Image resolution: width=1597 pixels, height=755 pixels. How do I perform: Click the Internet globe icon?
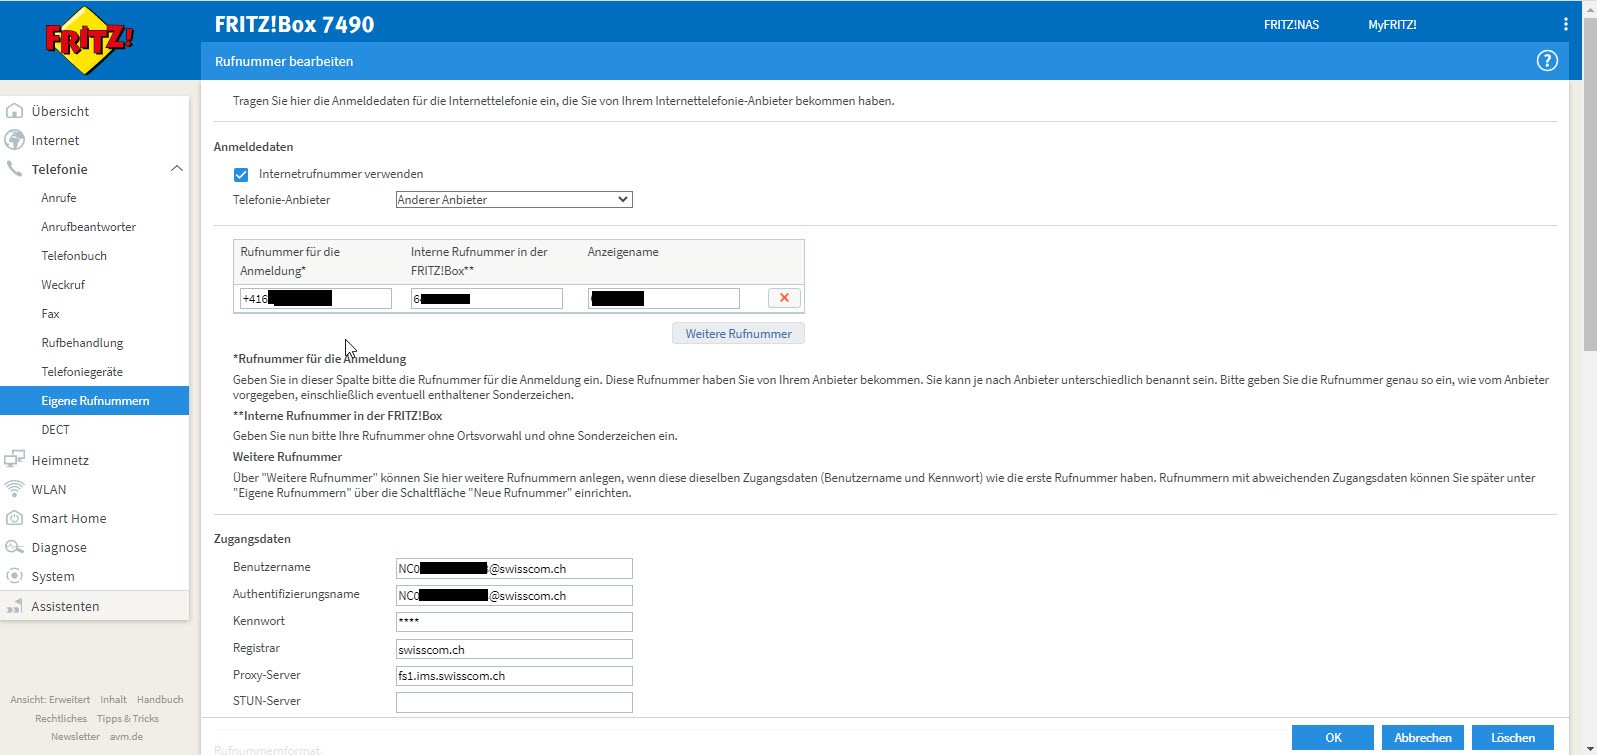15,140
